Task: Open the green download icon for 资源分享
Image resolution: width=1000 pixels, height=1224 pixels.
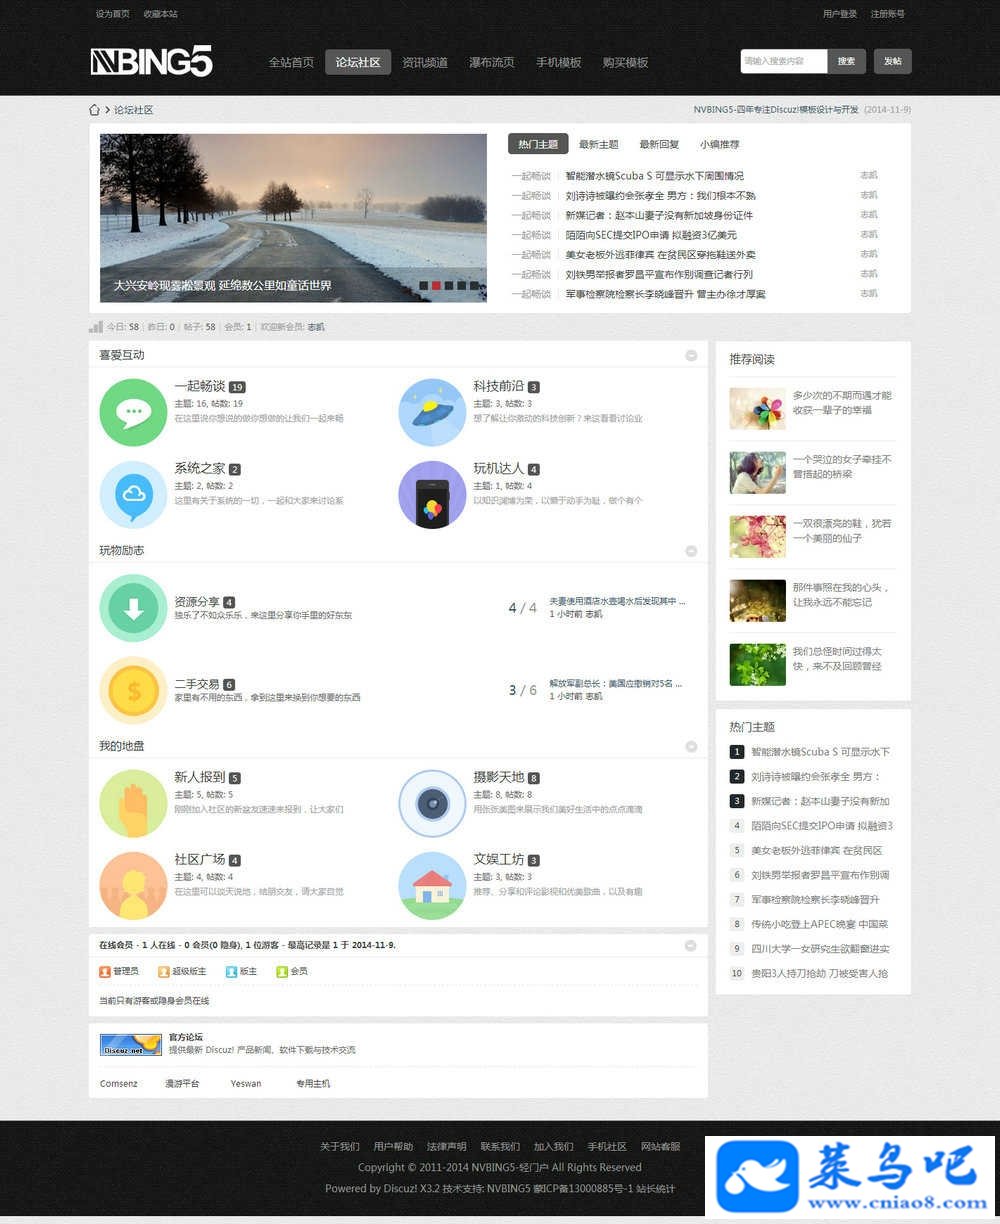Action: [133, 608]
